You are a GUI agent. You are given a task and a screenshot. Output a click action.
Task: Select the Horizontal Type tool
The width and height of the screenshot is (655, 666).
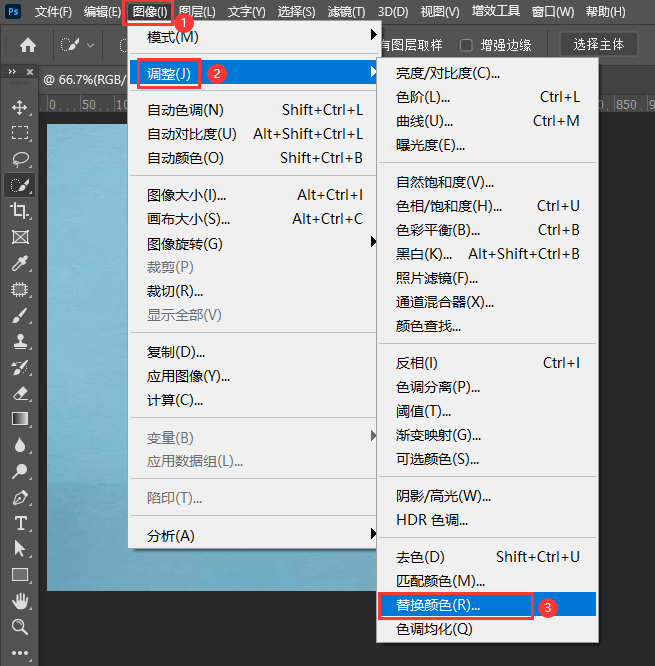[20, 523]
